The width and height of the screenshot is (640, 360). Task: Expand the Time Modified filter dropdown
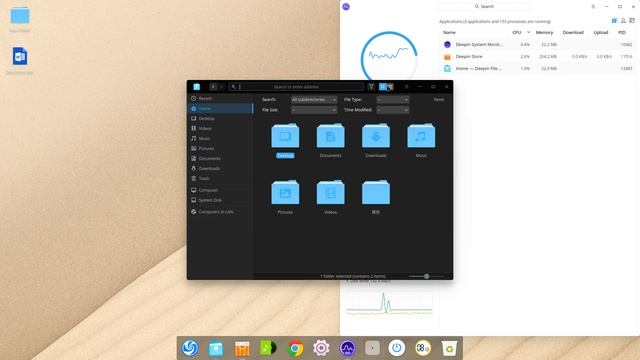(x=393, y=110)
